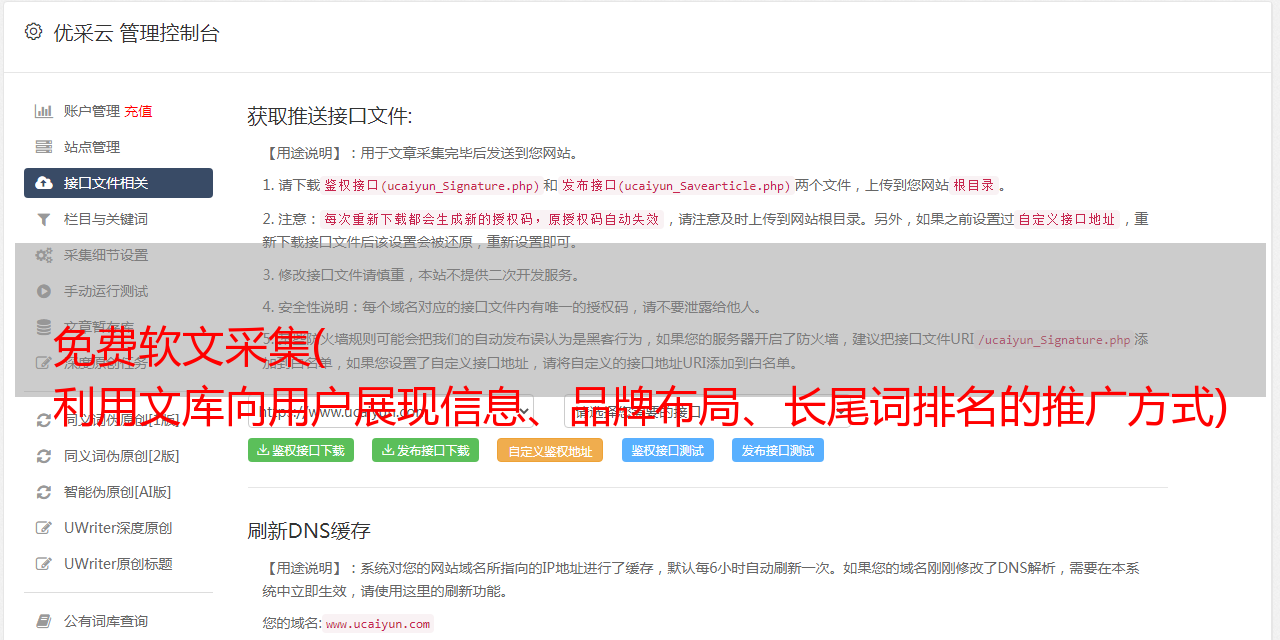
Task: Click the edit icon for UWriter深度原创
Action: point(44,528)
